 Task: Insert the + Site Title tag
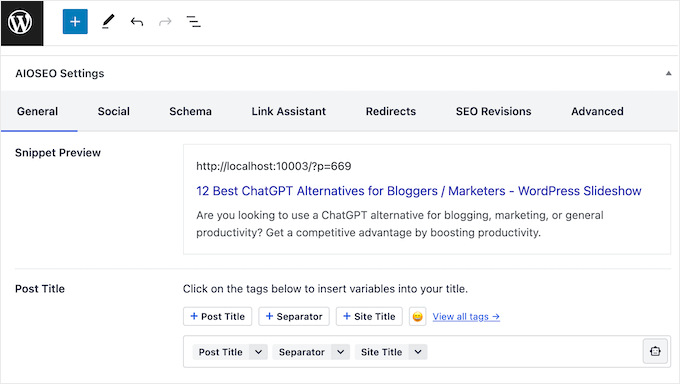pyautogui.click(x=369, y=316)
